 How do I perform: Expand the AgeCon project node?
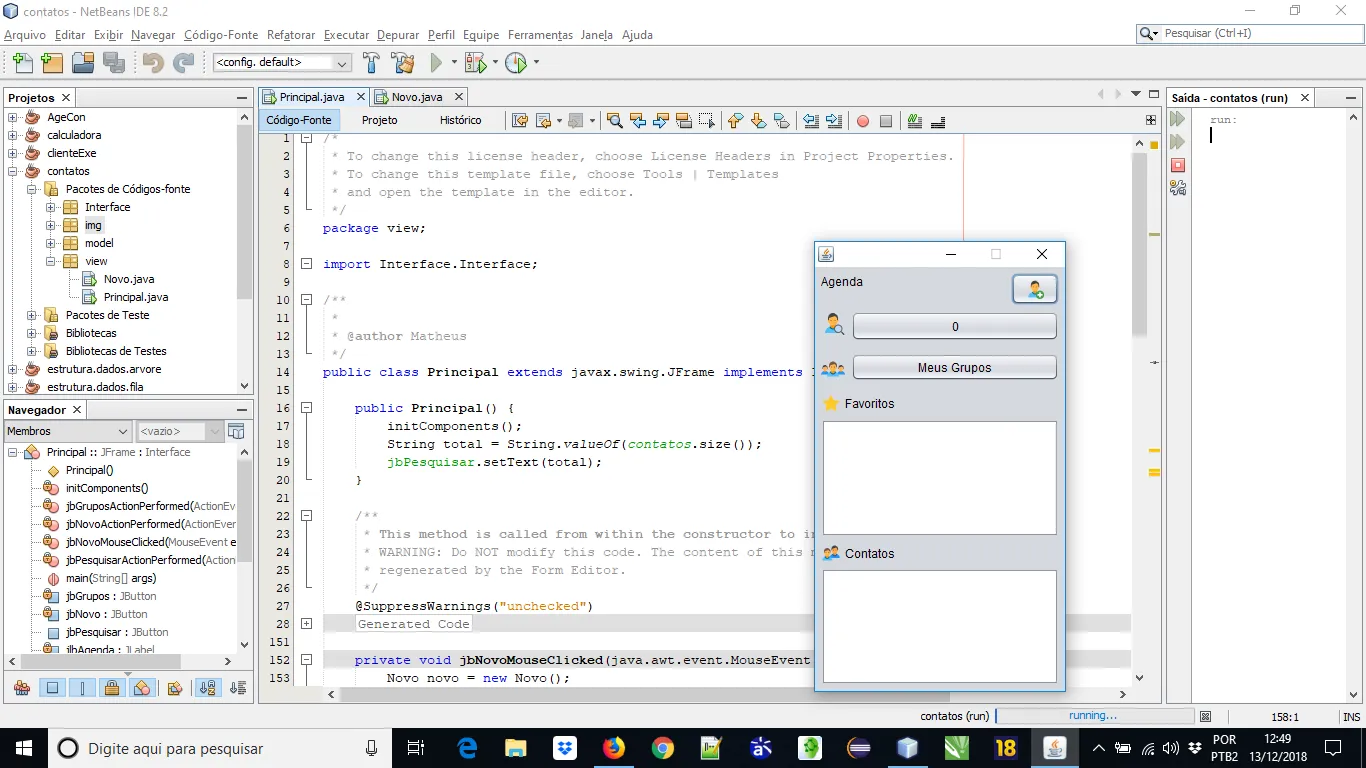click(14, 117)
